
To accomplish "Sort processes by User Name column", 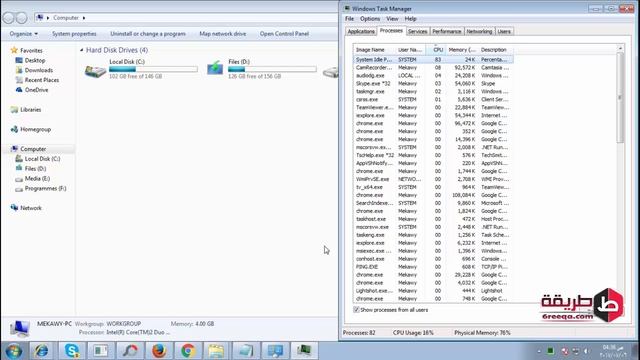I will [410, 50].
